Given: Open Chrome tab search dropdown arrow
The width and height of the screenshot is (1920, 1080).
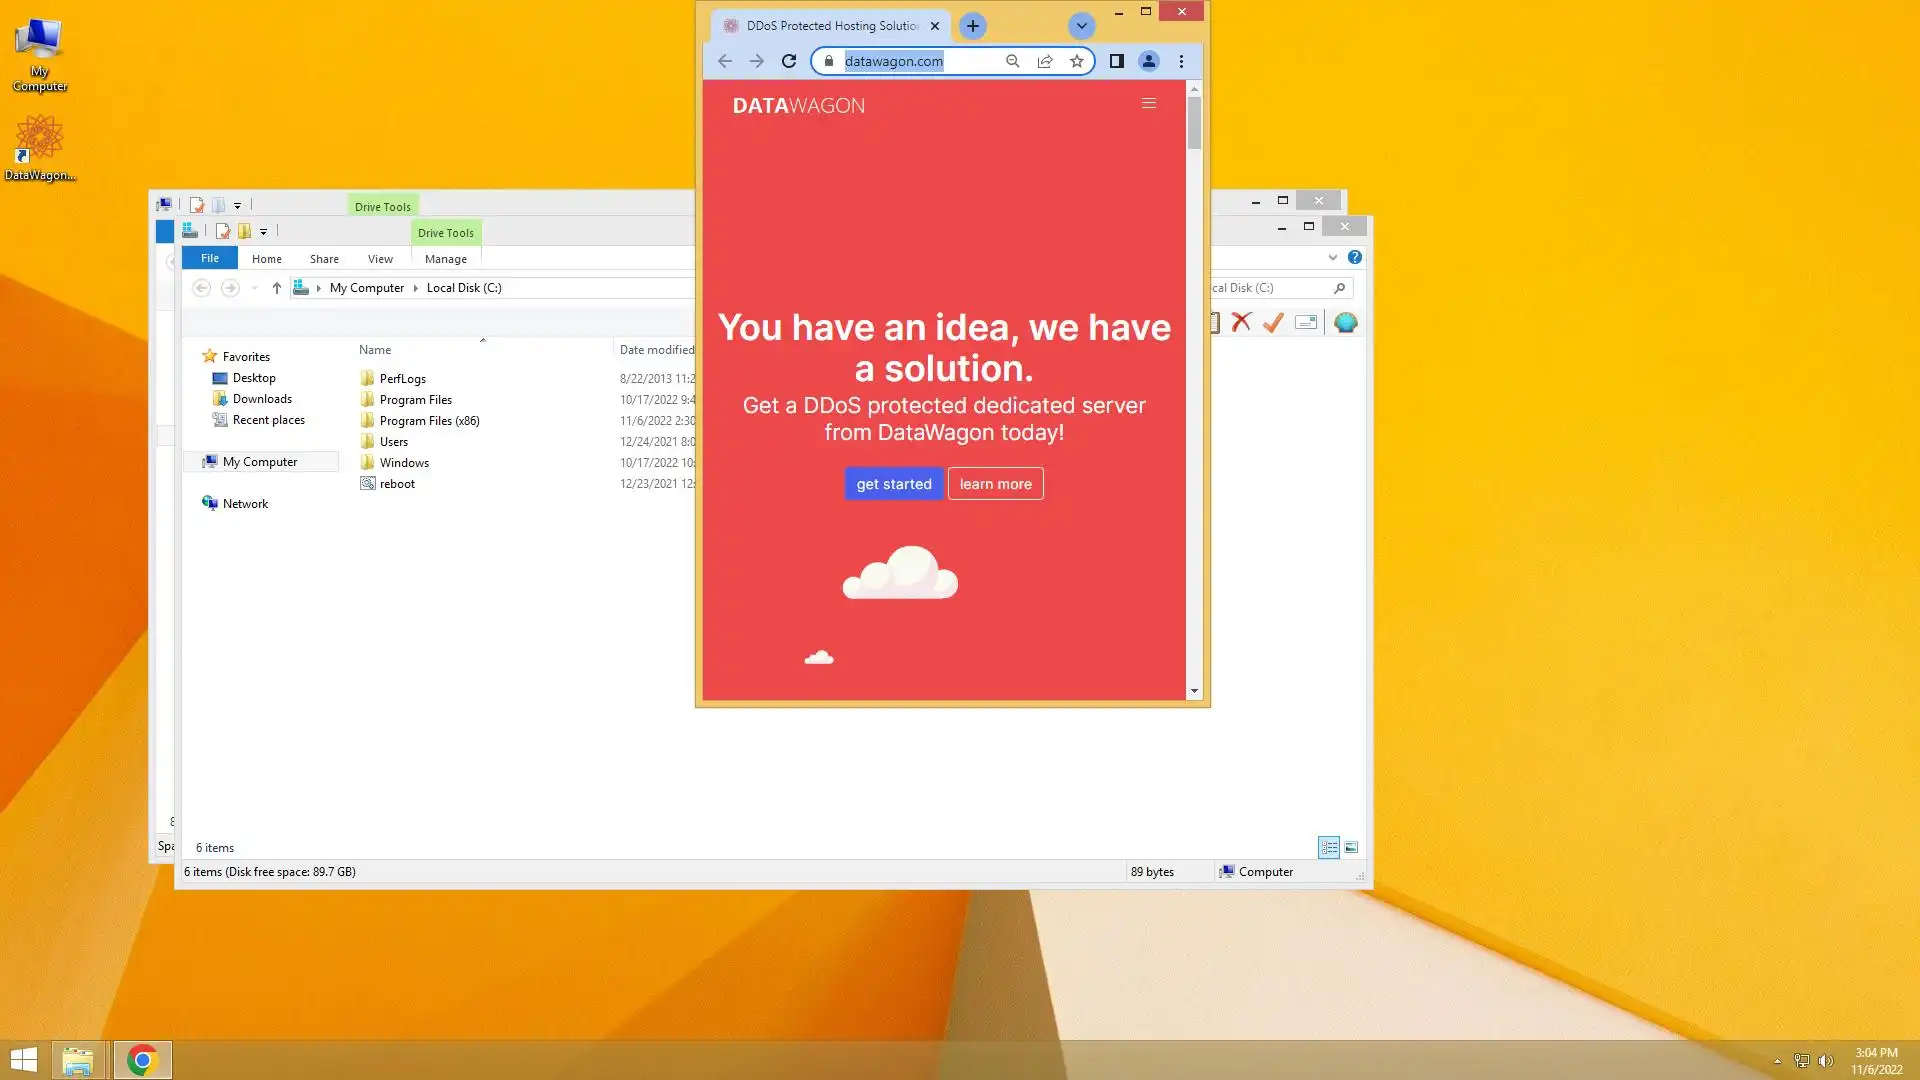Looking at the screenshot, I should 1081,26.
